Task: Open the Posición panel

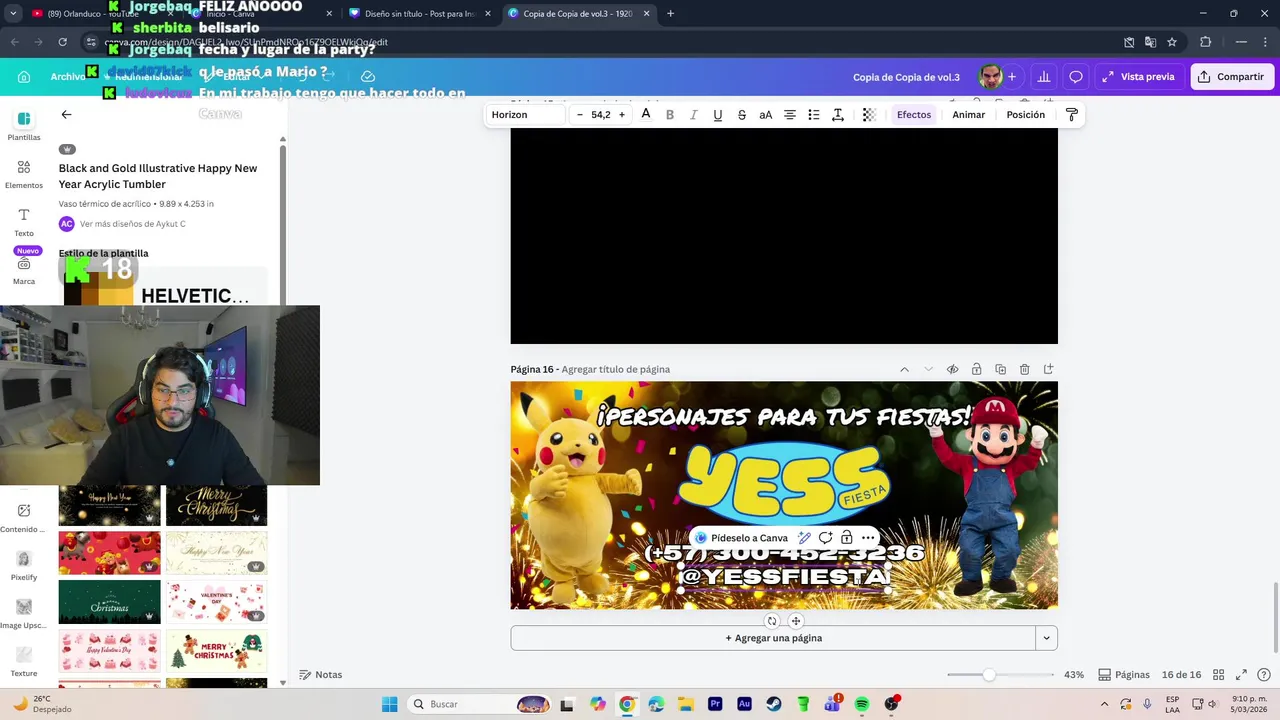Action: click(1026, 115)
